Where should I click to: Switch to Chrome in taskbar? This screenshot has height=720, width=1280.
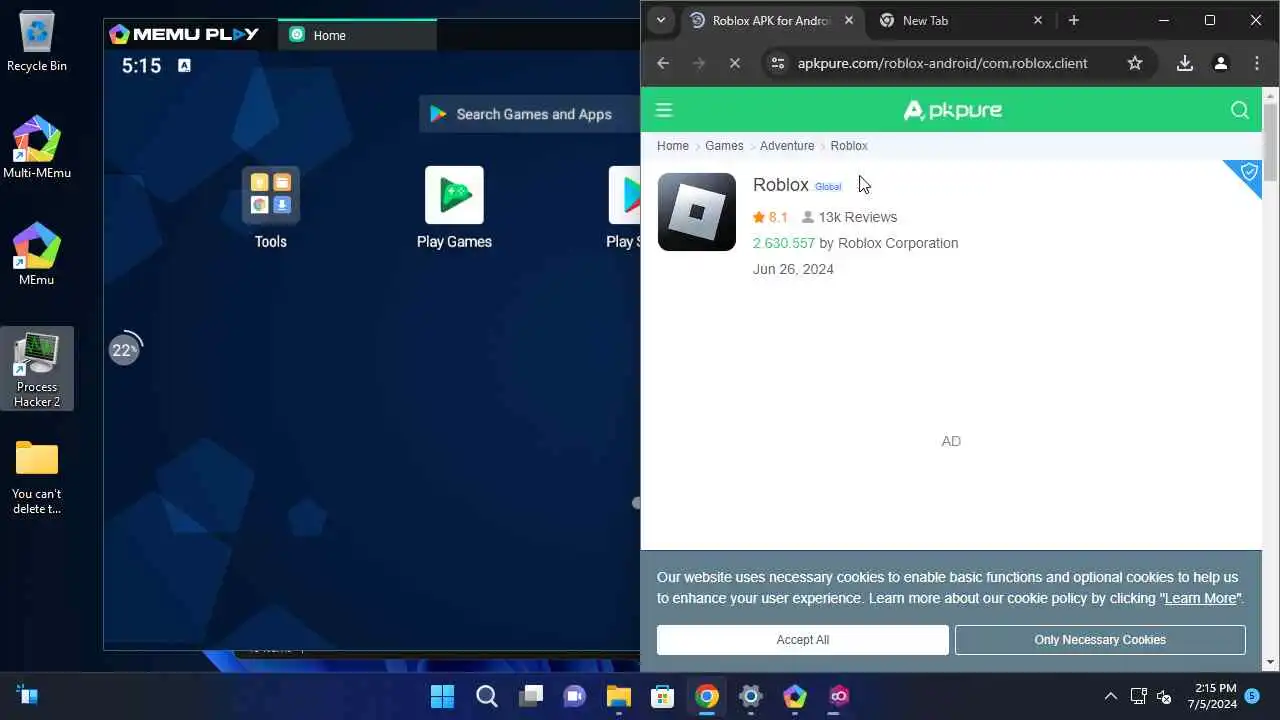tap(707, 696)
